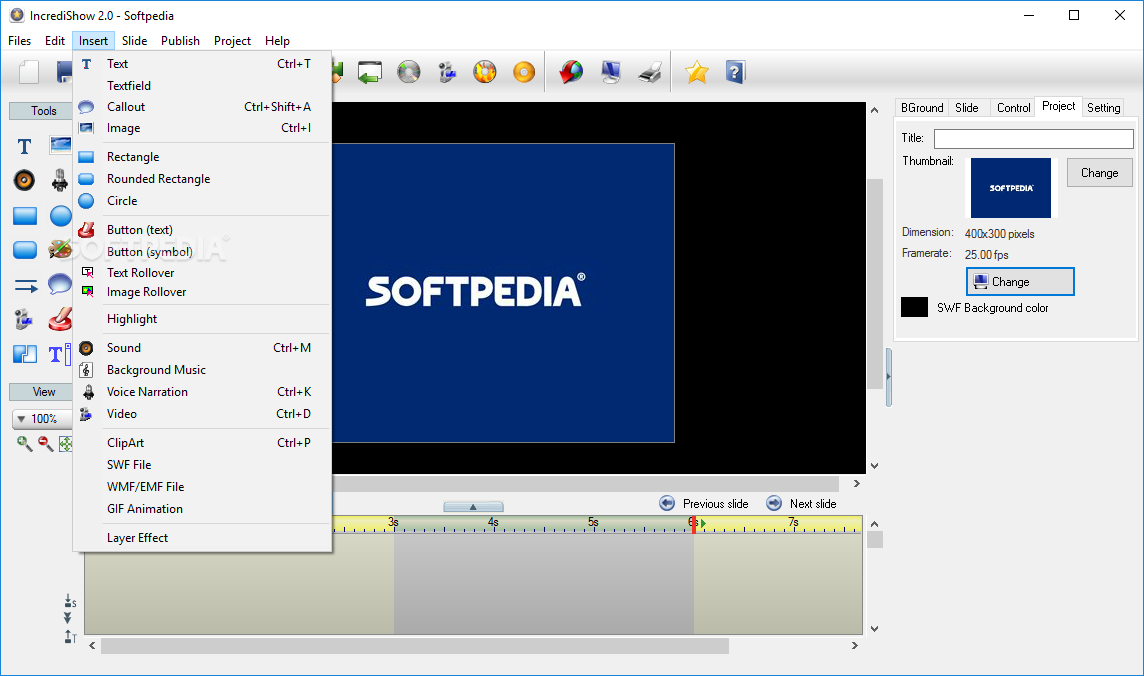Click the timeline 'T' icon with up arrow
Image resolution: width=1144 pixels, height=676 pixels.
pyautogui.click(x=70, y=637)
